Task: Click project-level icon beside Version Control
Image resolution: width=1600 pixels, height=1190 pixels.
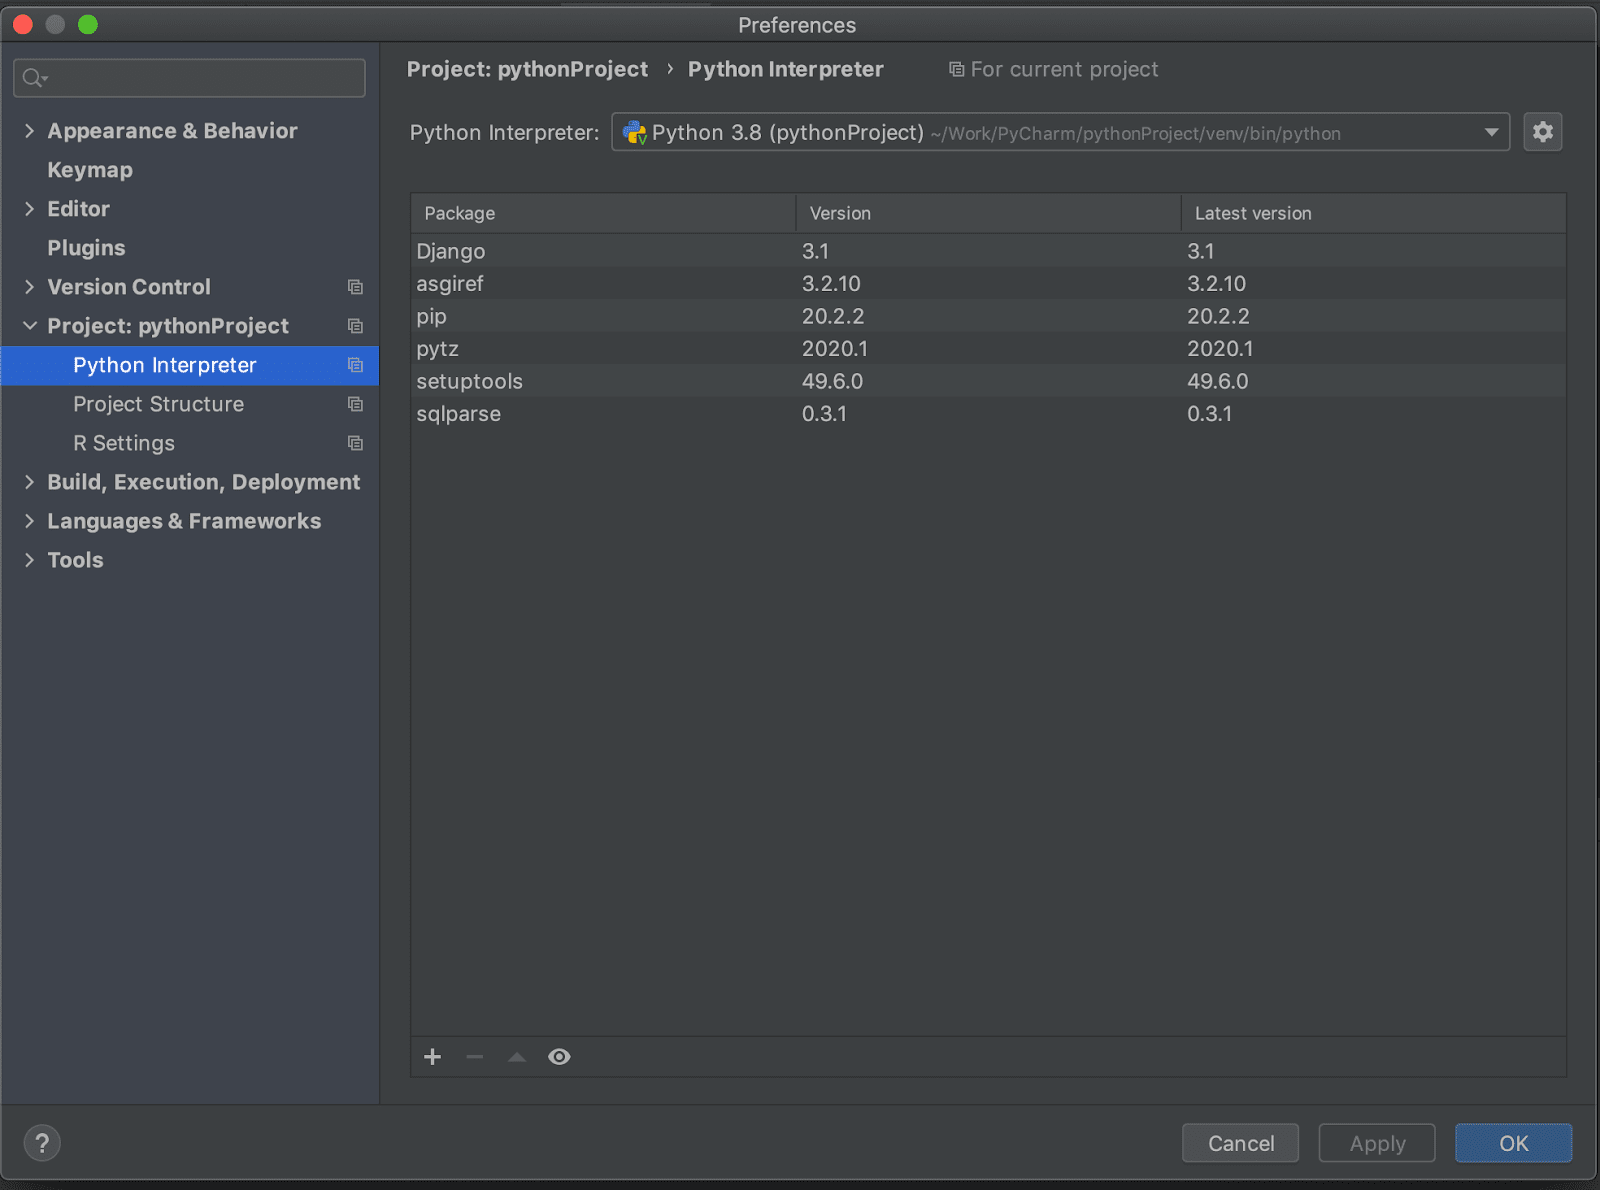Action: tap(355, 287)
